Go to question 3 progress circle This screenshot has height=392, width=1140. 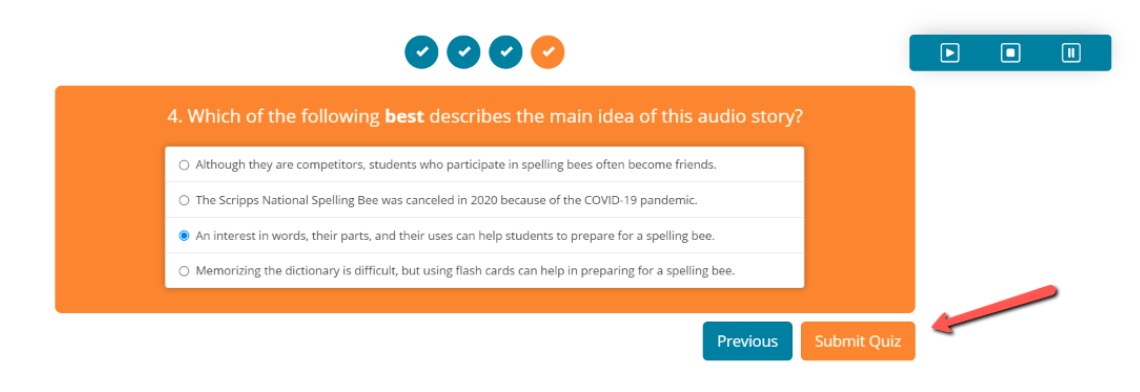506,52
